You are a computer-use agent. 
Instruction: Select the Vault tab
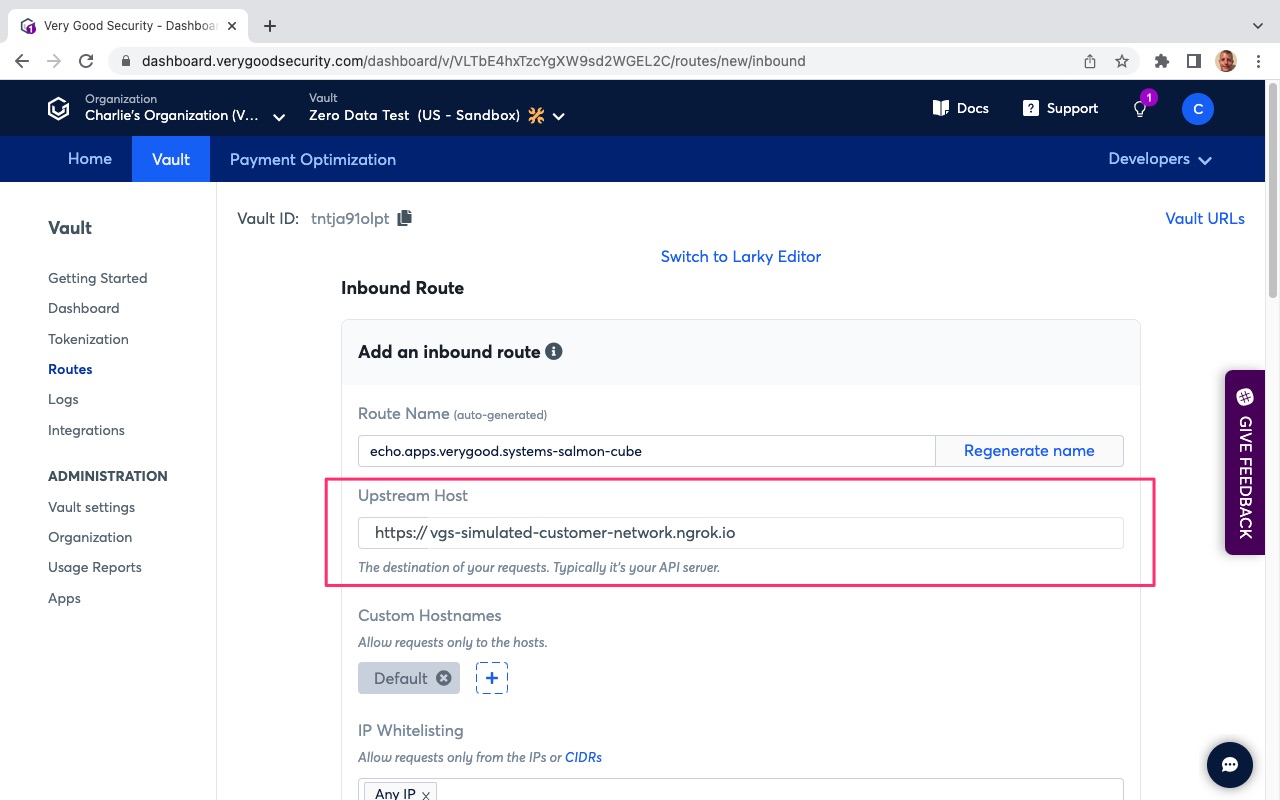click(171, 159)
